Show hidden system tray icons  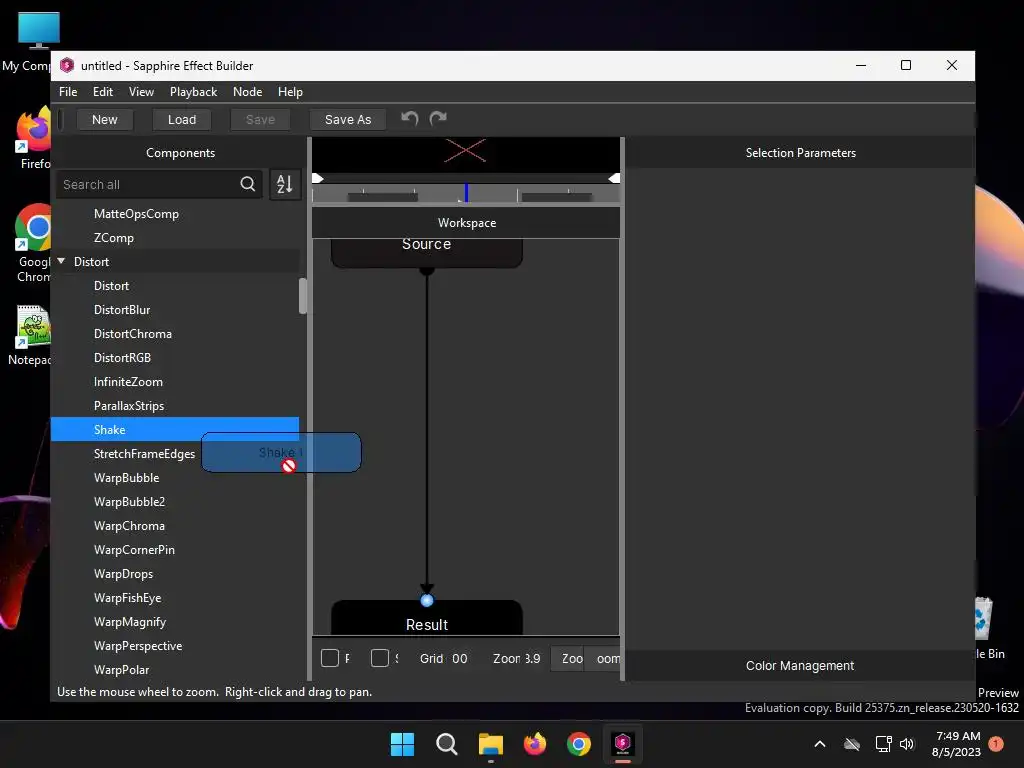[820, 744]
